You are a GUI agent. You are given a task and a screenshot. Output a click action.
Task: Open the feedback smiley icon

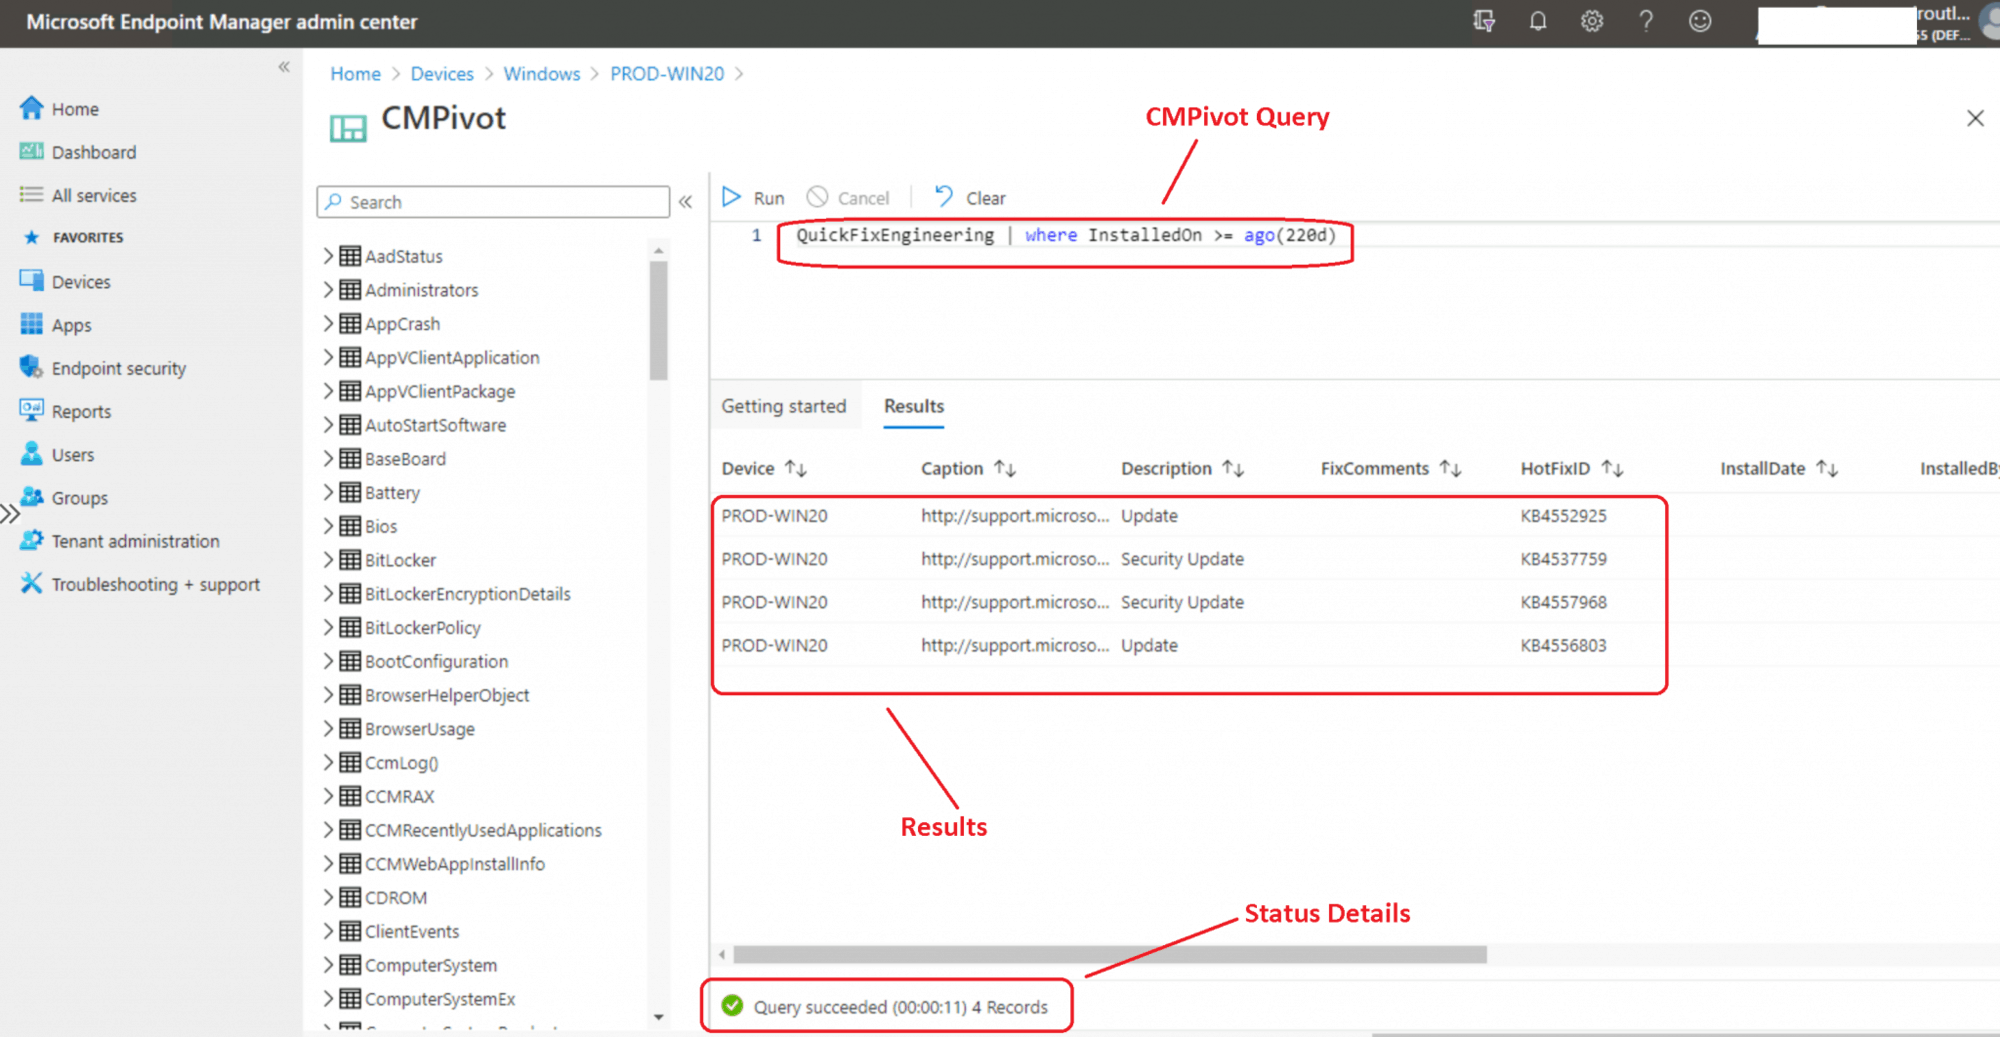(x=1700, y=21)
